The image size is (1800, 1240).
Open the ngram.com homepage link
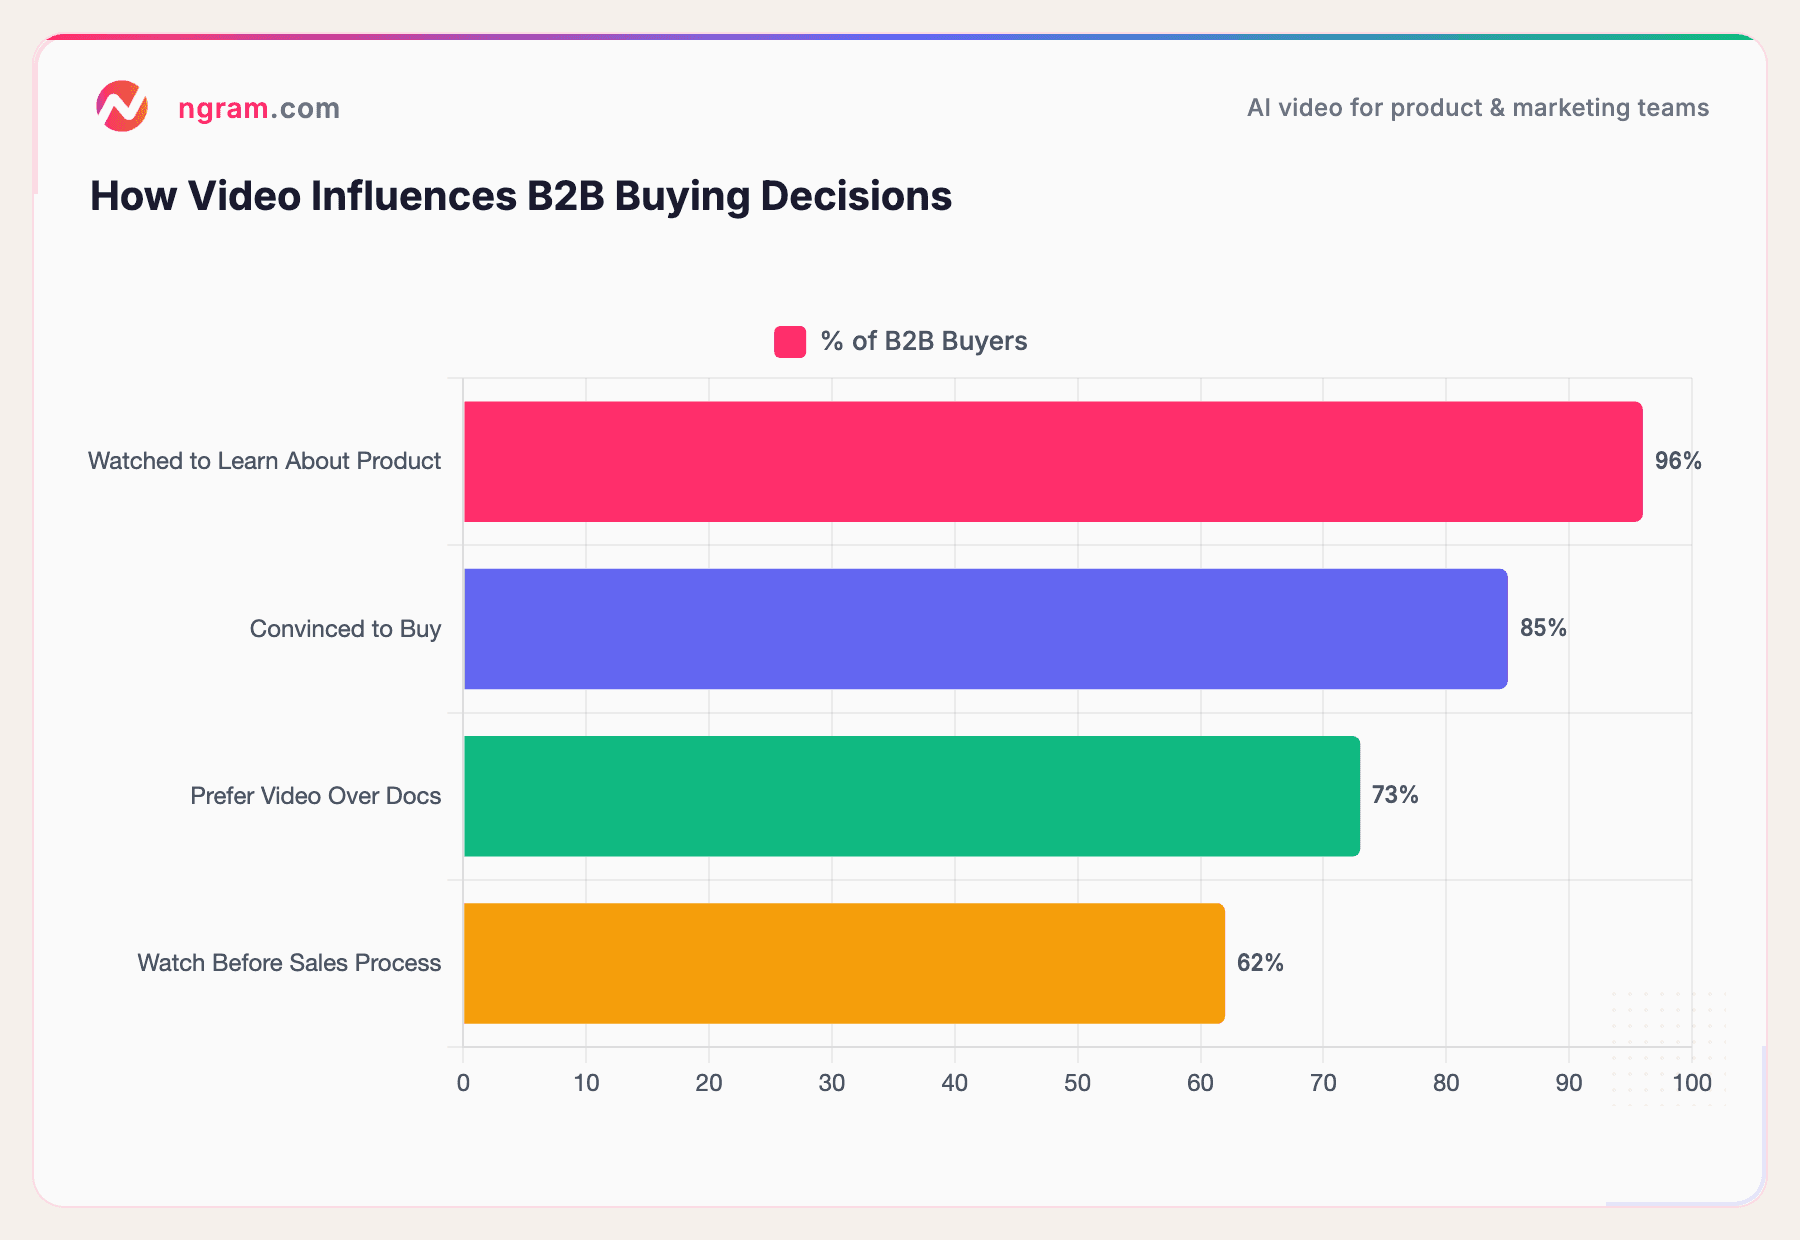(x=258, y=108)
